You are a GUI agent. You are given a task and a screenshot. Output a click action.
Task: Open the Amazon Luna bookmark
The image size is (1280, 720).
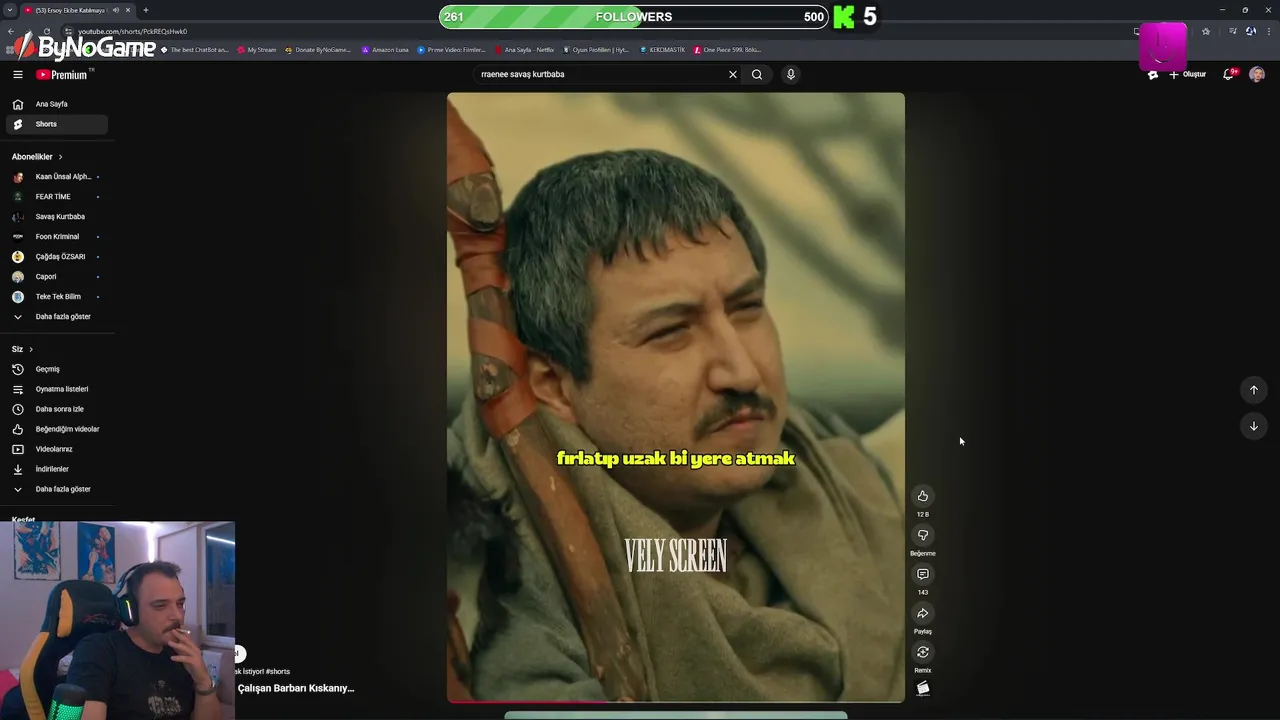386,49
